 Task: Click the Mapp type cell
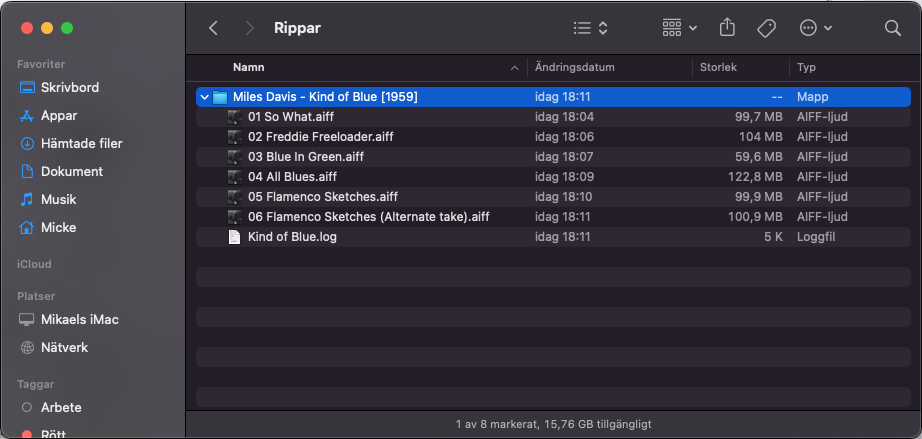[x=813, y=97]
